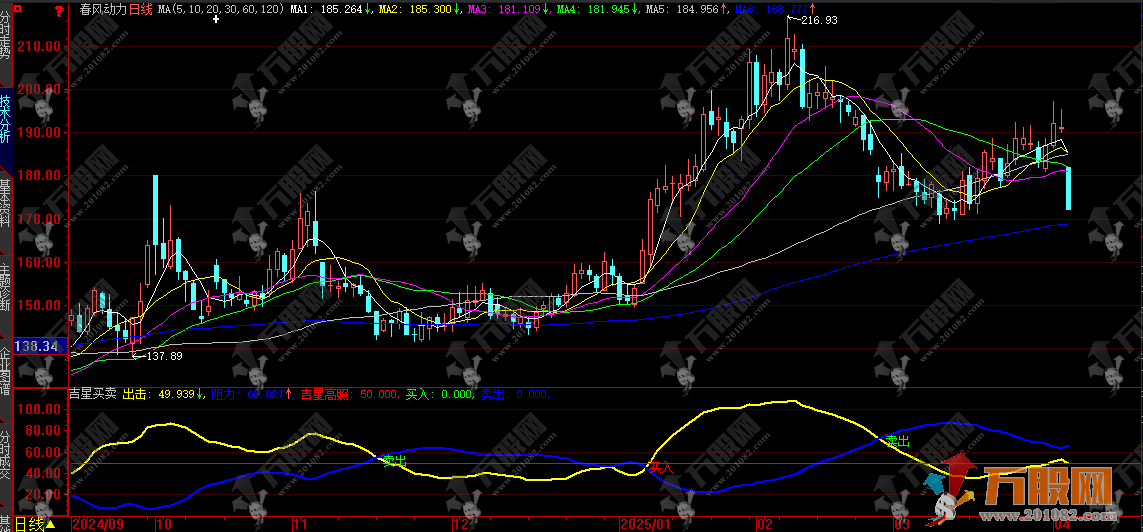Click the 200.00 price axis label
1143x532 pixels.
(40, 90)
